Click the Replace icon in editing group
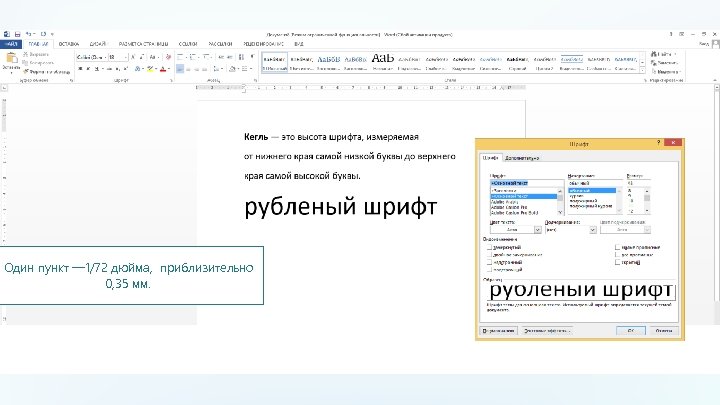This screenshot has height=405, width=720. pyautogui.click(x=654, y=63)
